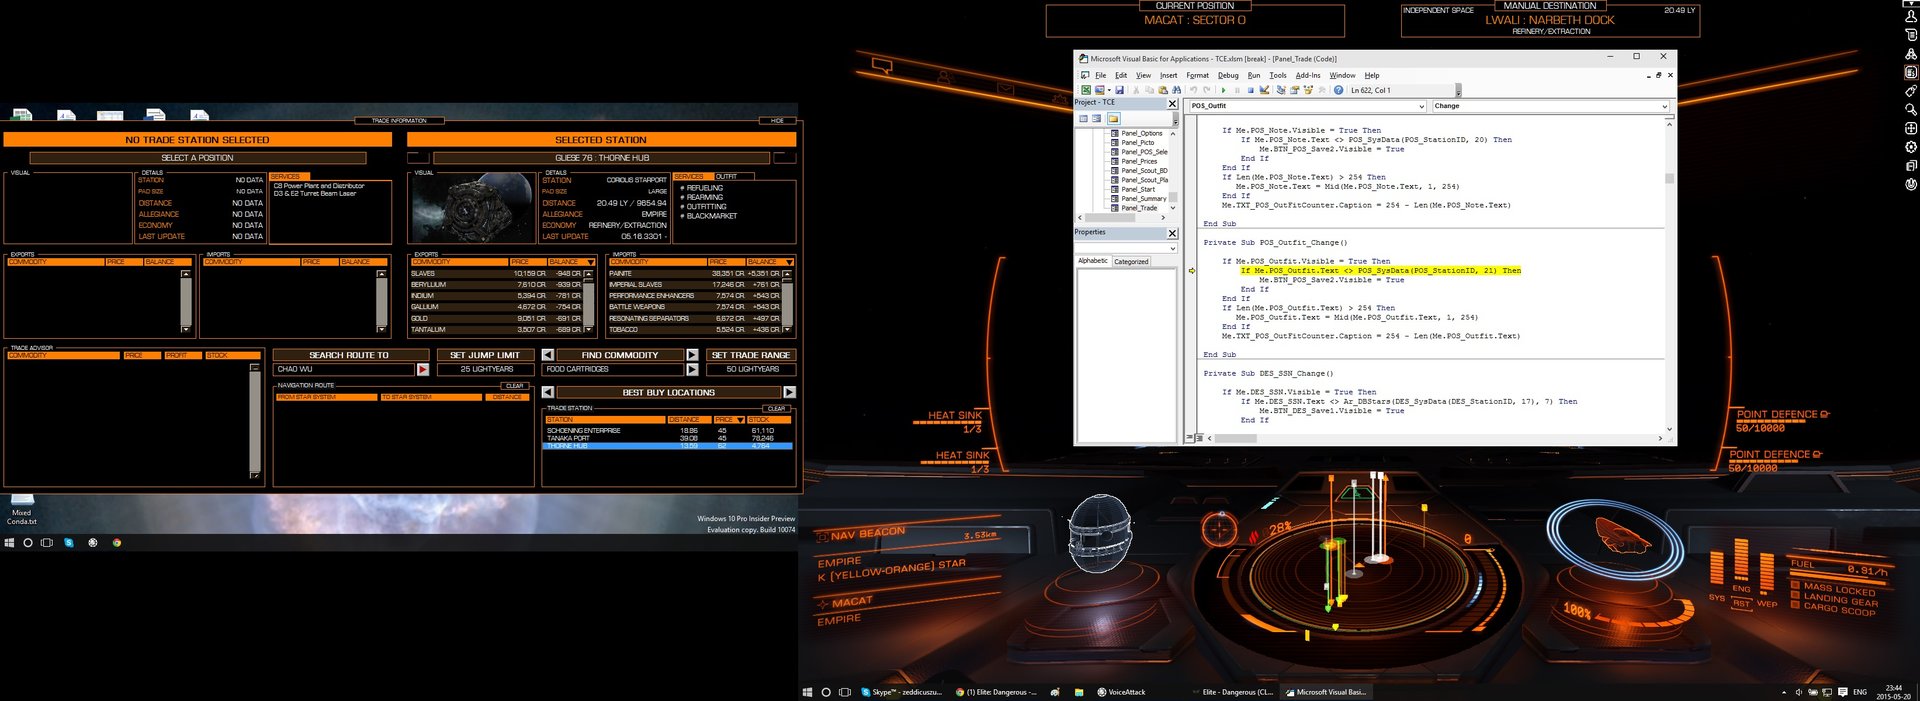Close the Properties pane
The height and width of the screenshot is (701, 1920).
pos(1173,233)
